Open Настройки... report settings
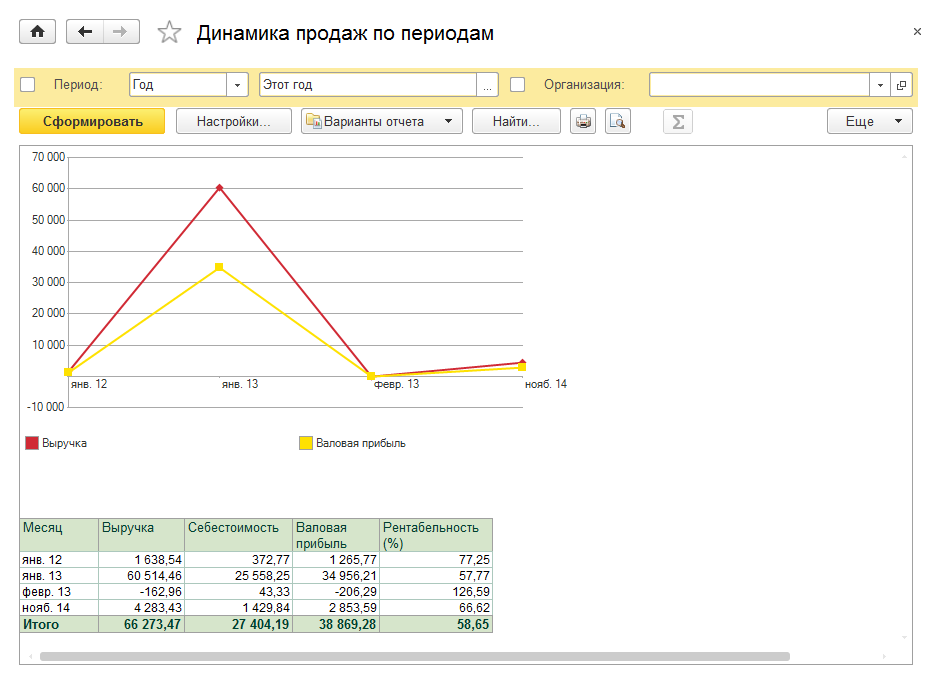 pos(234,122)
